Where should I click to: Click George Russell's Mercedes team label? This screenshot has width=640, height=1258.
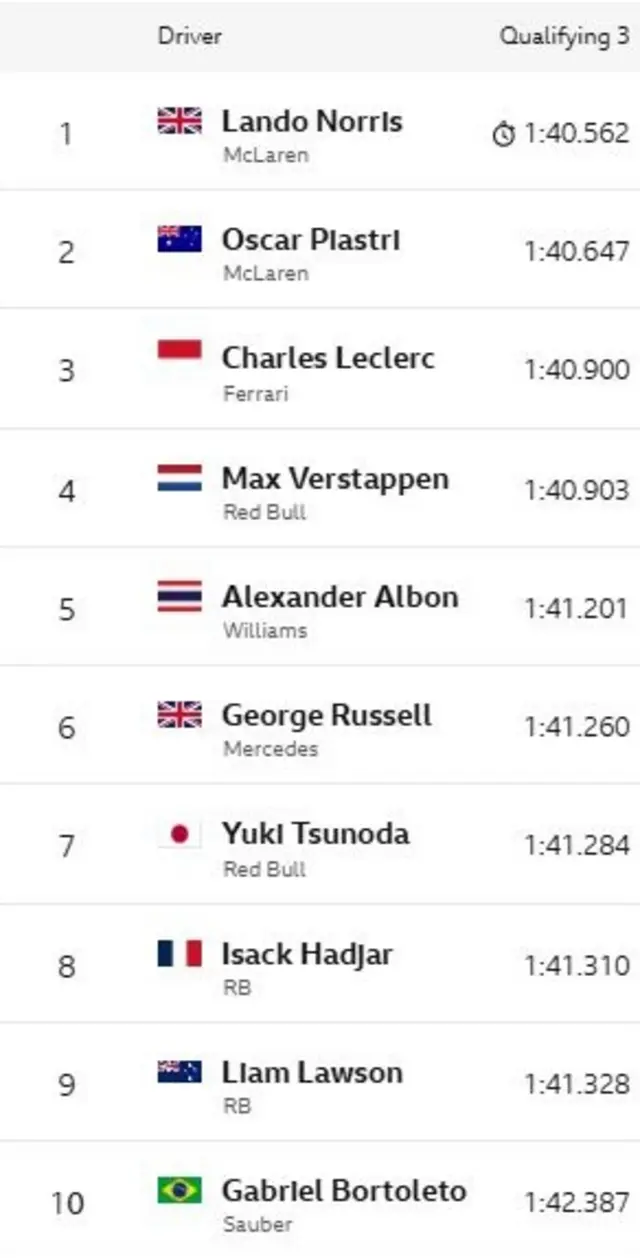point(271,749)
